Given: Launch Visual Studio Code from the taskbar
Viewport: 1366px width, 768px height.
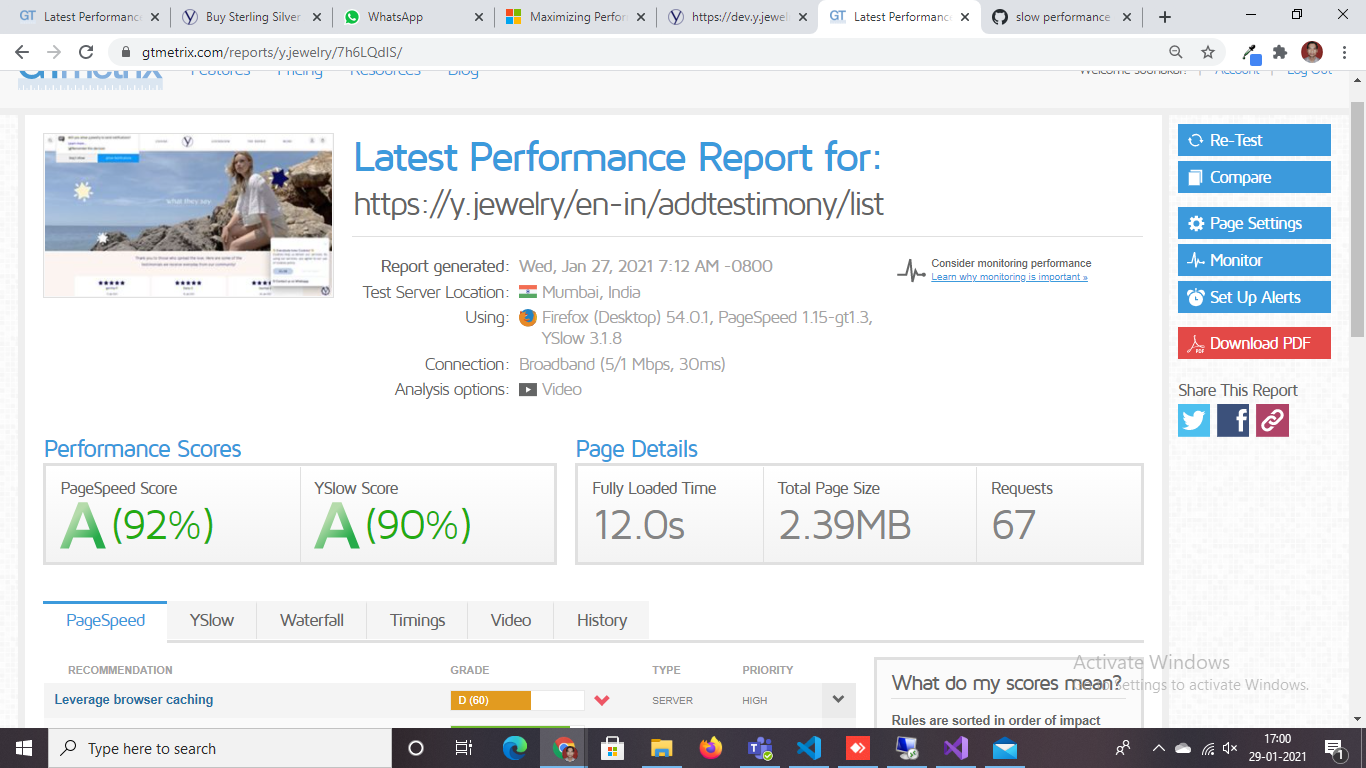Looking at the screenshot, I should coord(808,748).
